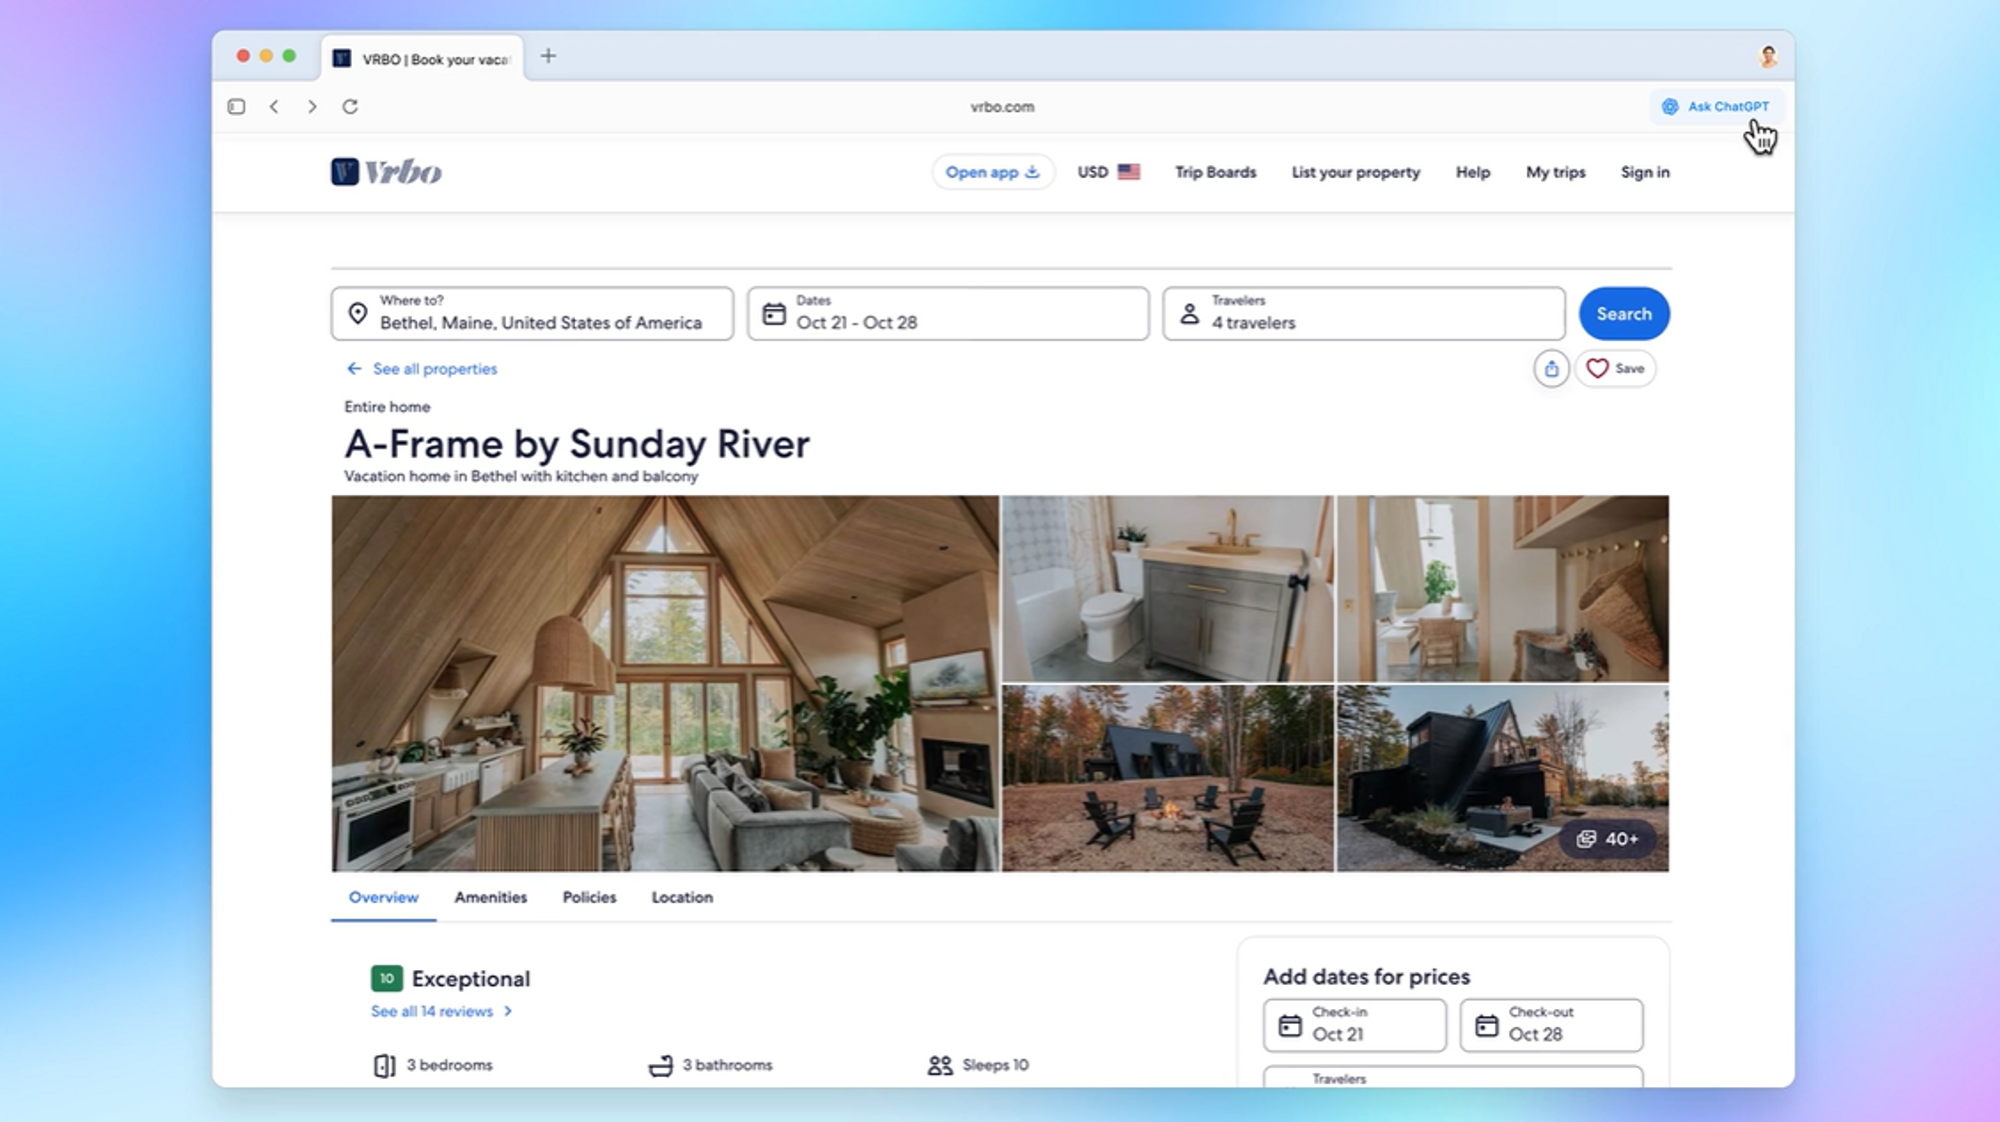2000x1122 pixels.
Task: Open the Dates Oct 21 - Oct 28 picker
Action: pos(948,314)
